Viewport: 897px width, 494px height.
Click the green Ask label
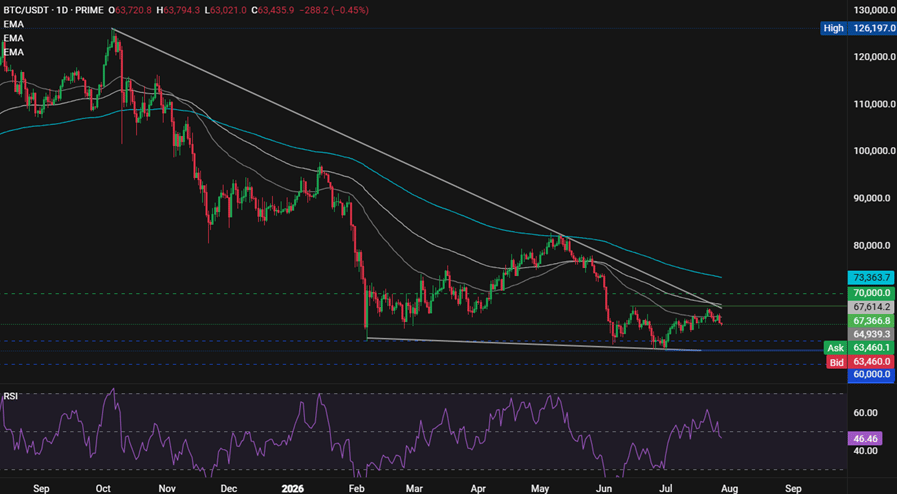point(835,348)
